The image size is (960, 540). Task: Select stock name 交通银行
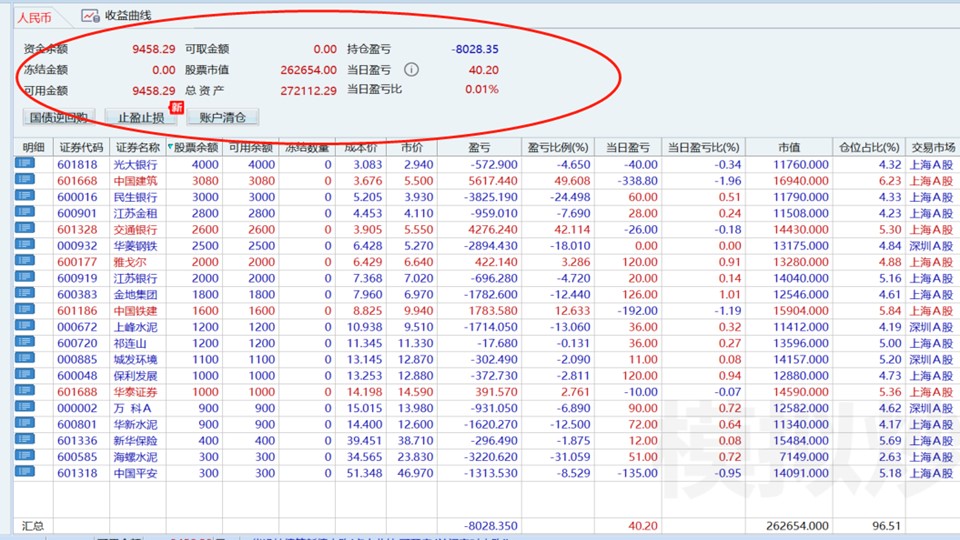point(135,230)
